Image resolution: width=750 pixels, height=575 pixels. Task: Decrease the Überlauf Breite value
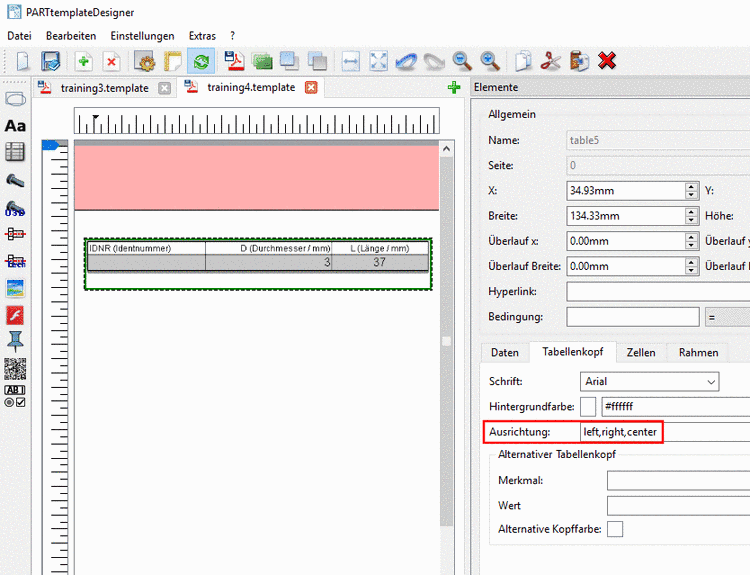[691, 271]
